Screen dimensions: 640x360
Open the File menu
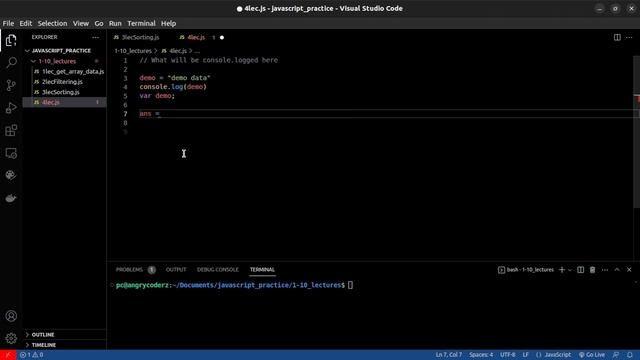coord(8,23)
